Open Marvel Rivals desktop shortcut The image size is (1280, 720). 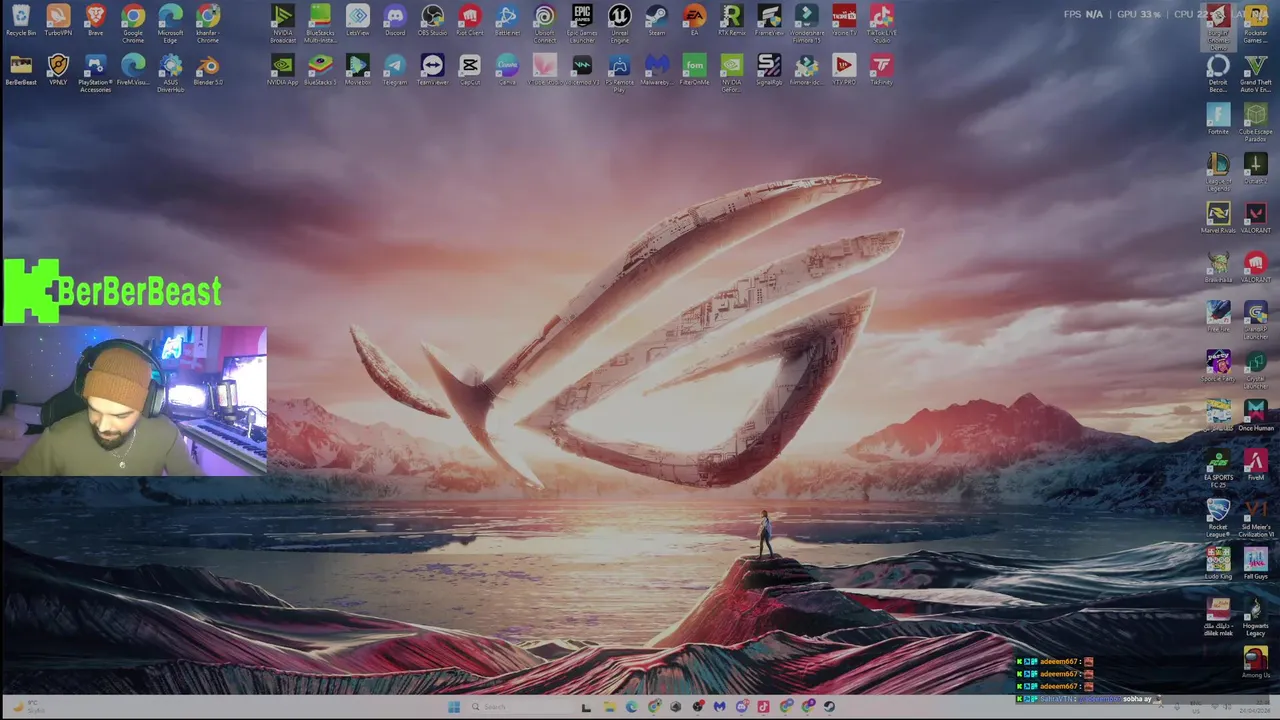[1218, 218]
